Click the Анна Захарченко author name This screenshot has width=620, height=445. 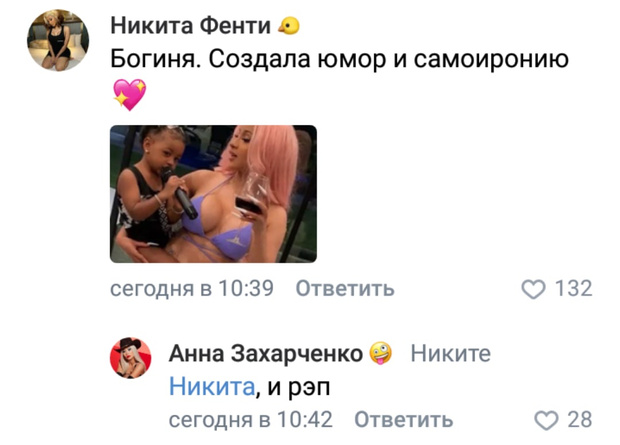click(x=266, y=353)
